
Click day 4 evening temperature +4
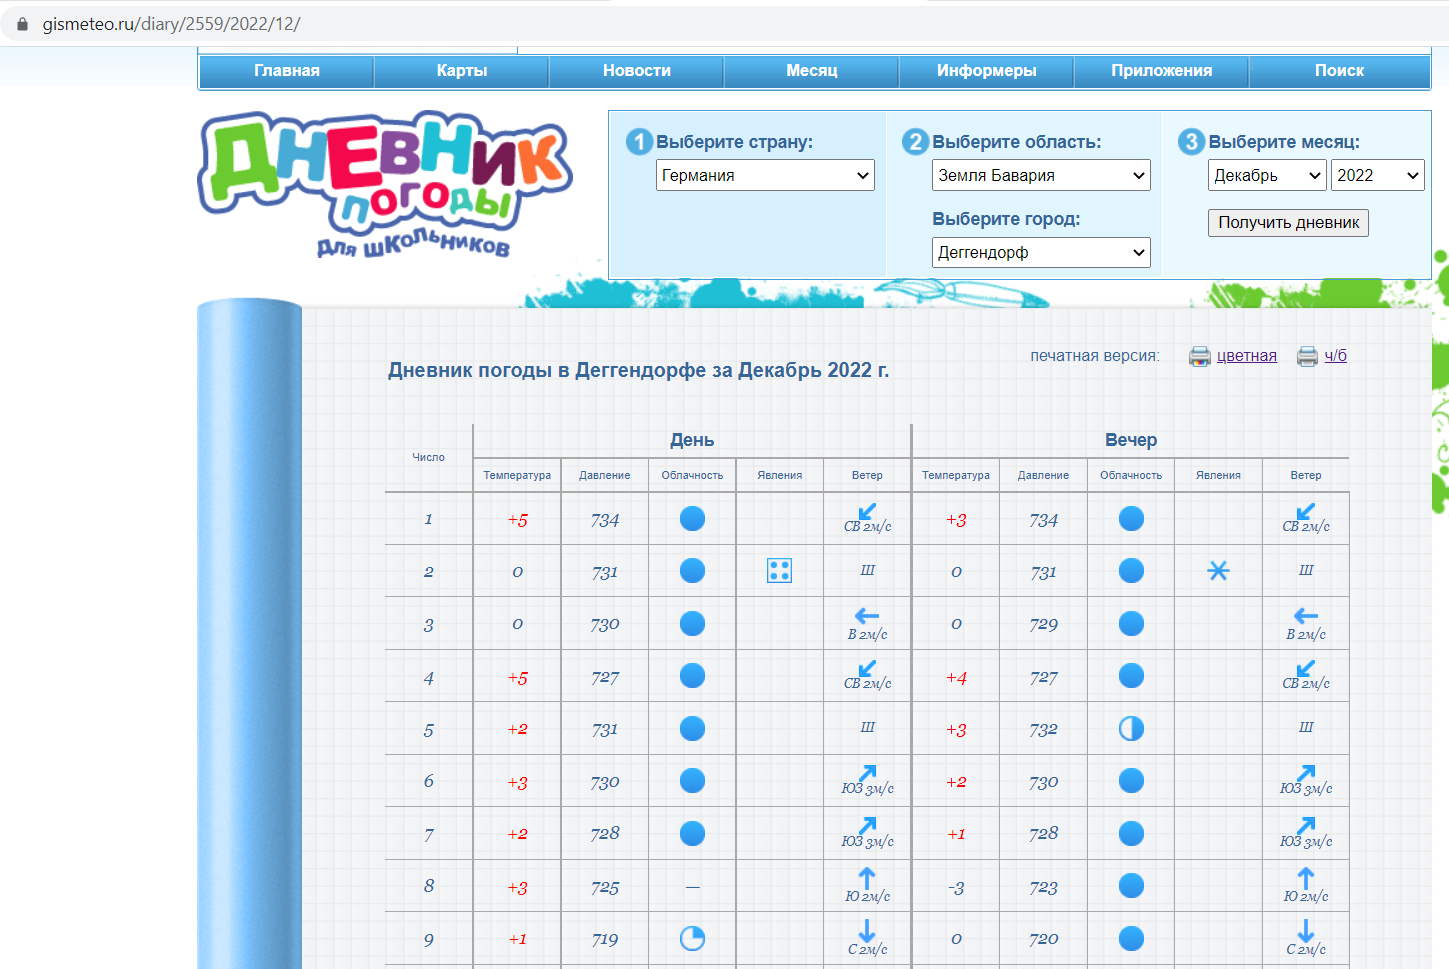[956, 678]
